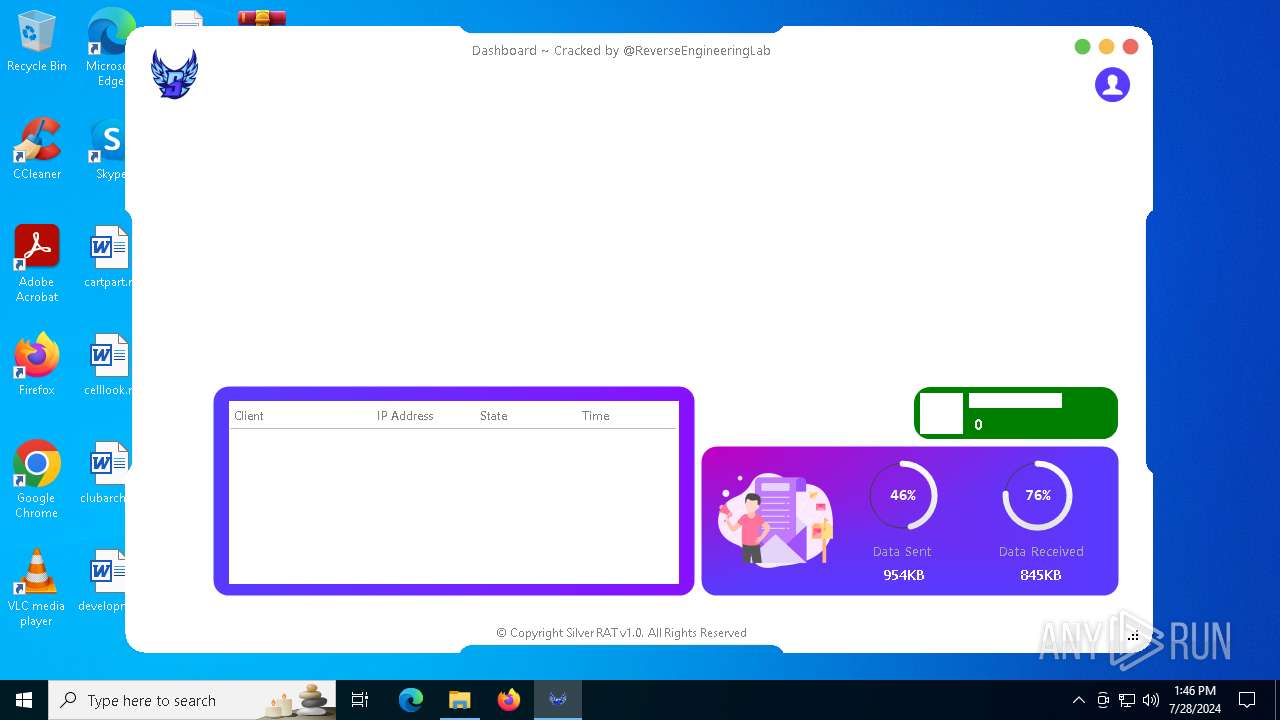Open the notification center icon

1247,700
